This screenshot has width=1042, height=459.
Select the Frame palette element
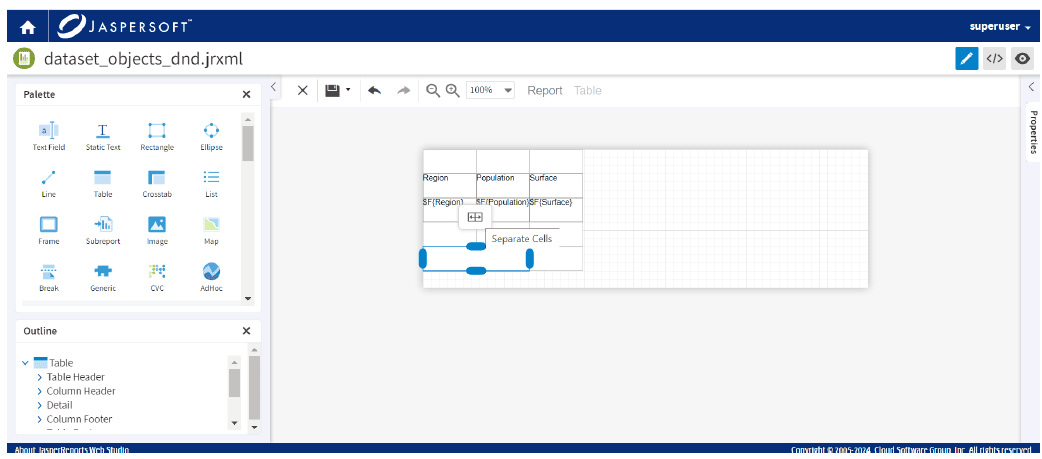[49, 230]
